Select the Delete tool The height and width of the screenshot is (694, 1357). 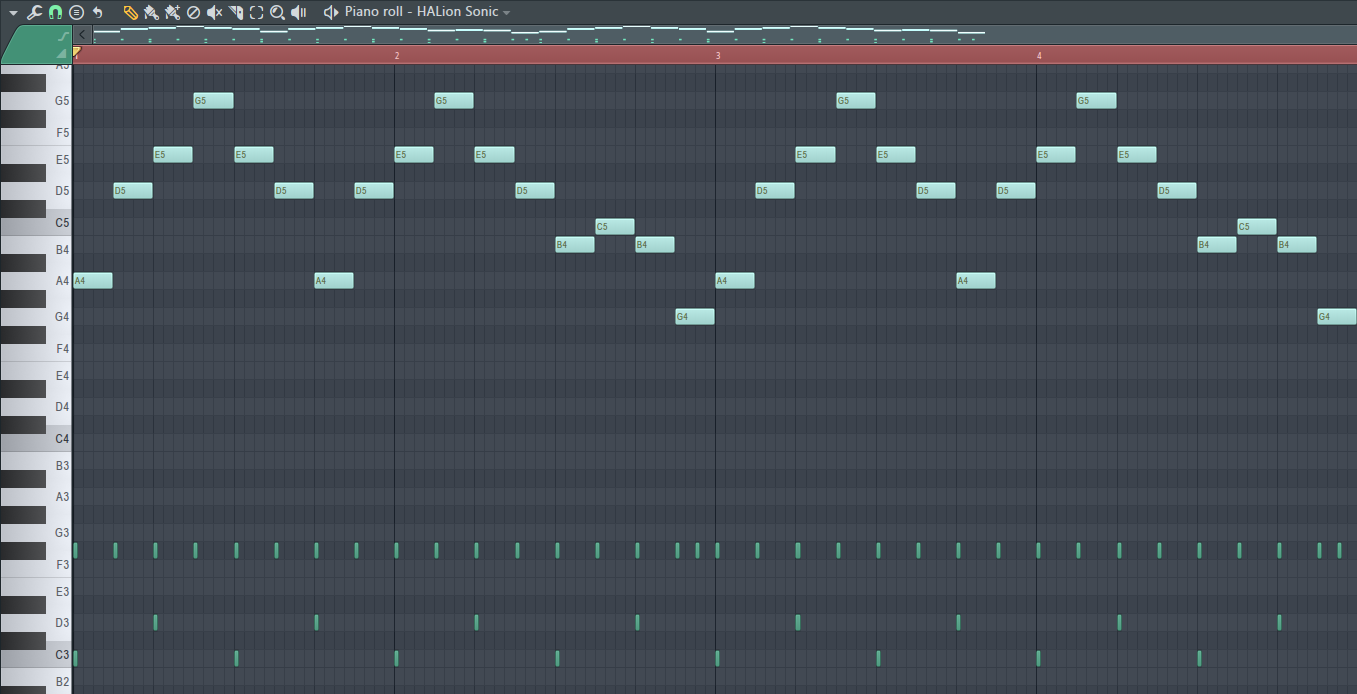pyautogui.click(x=193, y=12)
